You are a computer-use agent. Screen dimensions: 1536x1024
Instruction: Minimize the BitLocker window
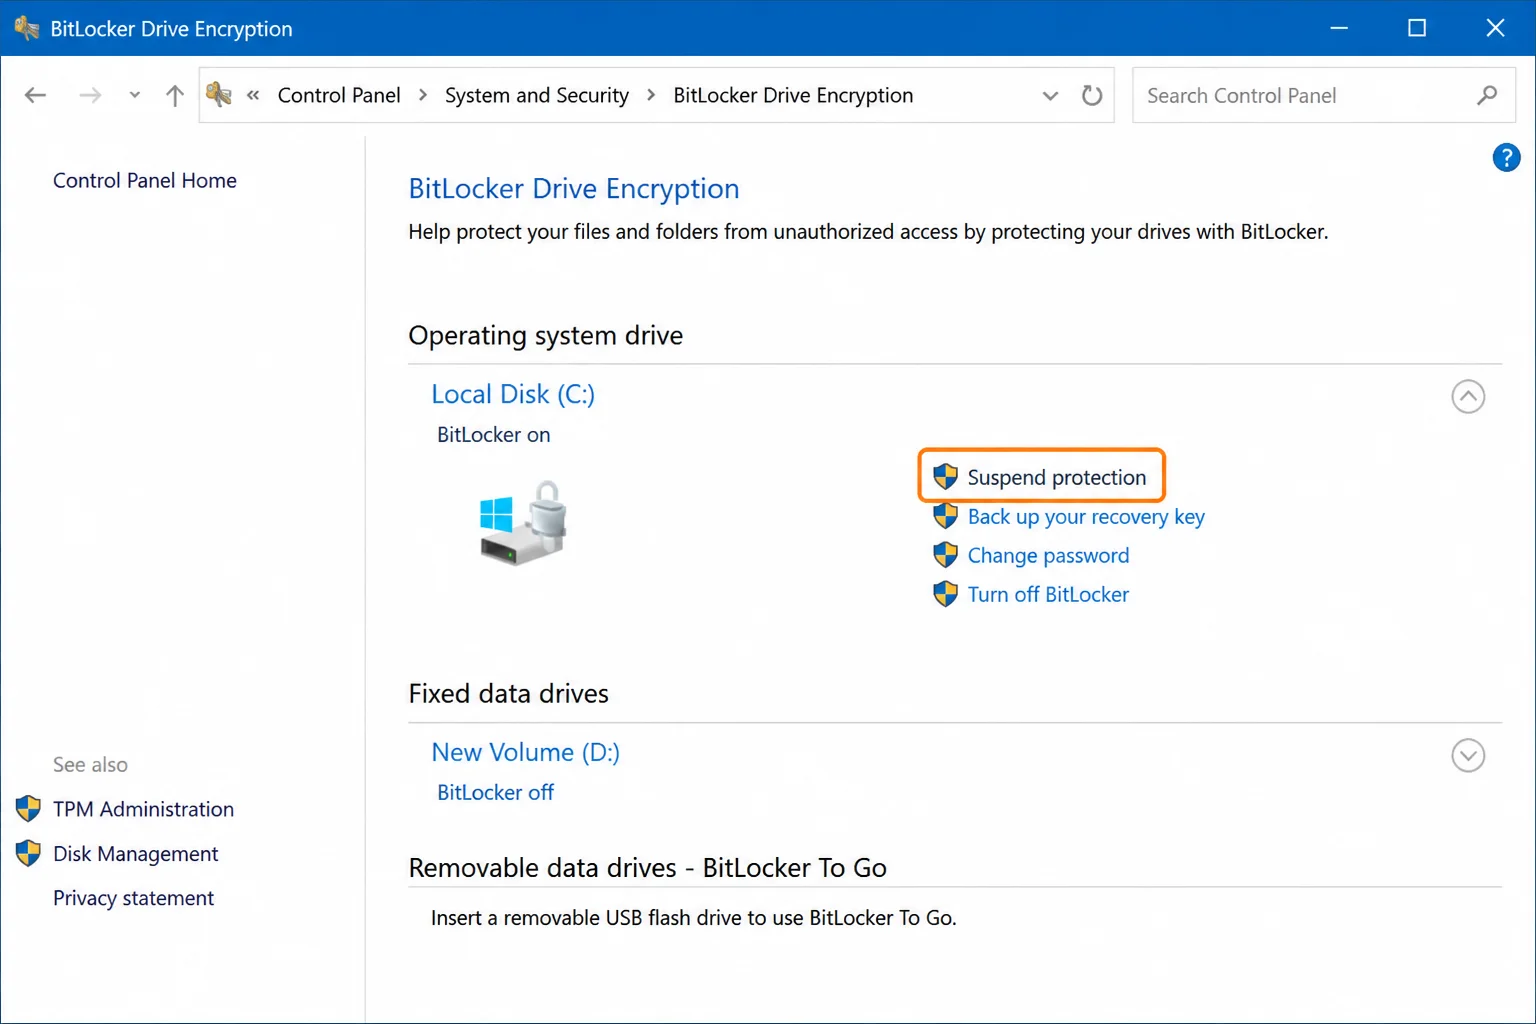1339,28
